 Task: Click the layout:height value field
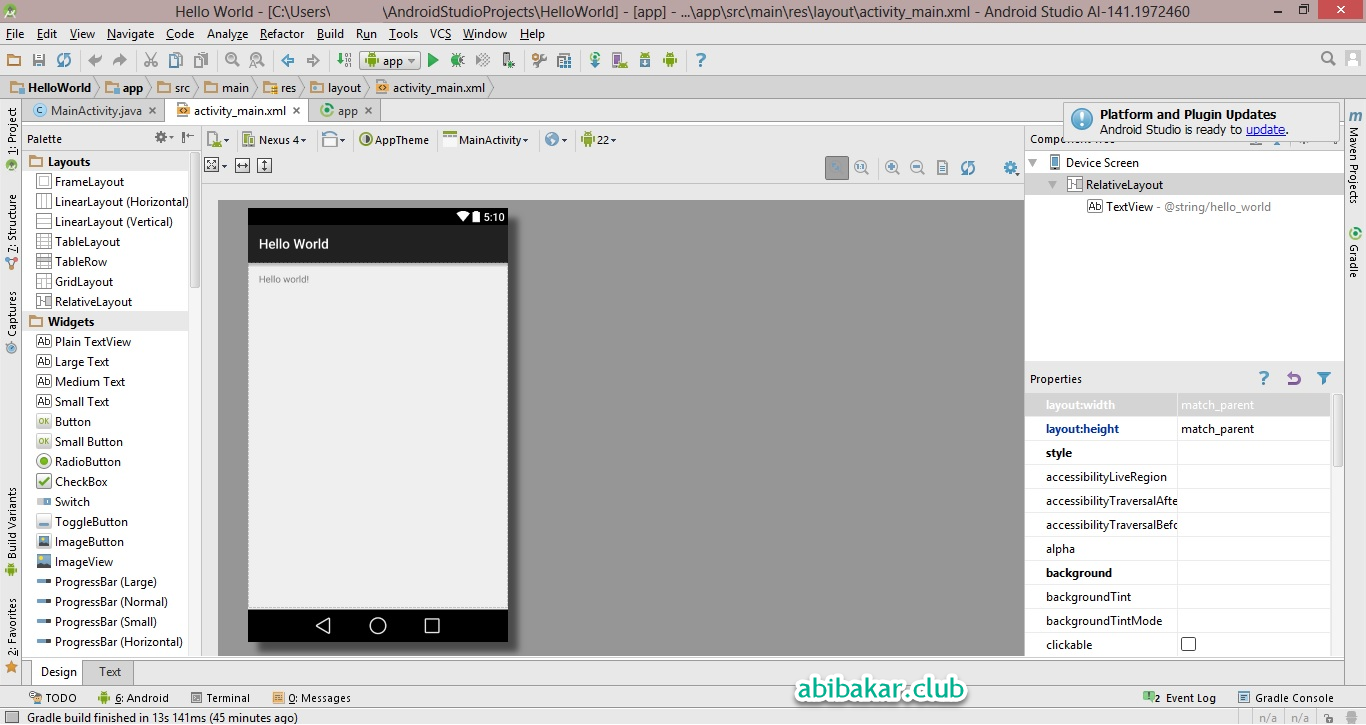1254,429
